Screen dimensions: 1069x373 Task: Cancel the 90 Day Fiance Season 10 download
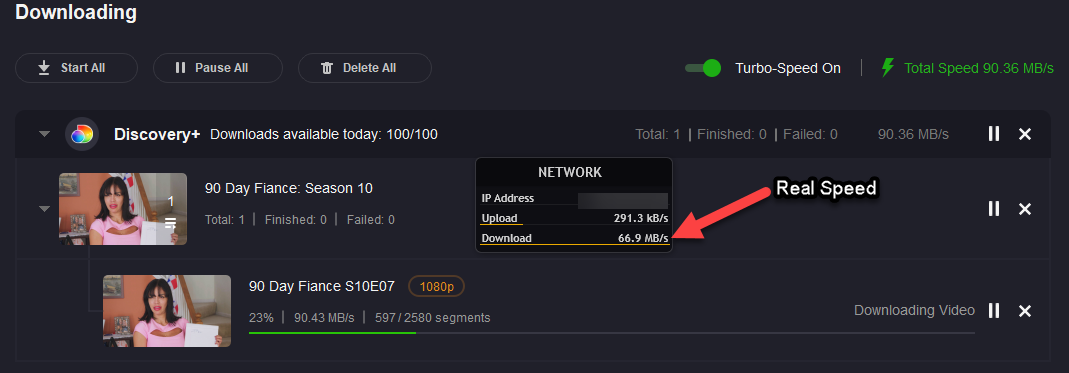coord(1025,209)
